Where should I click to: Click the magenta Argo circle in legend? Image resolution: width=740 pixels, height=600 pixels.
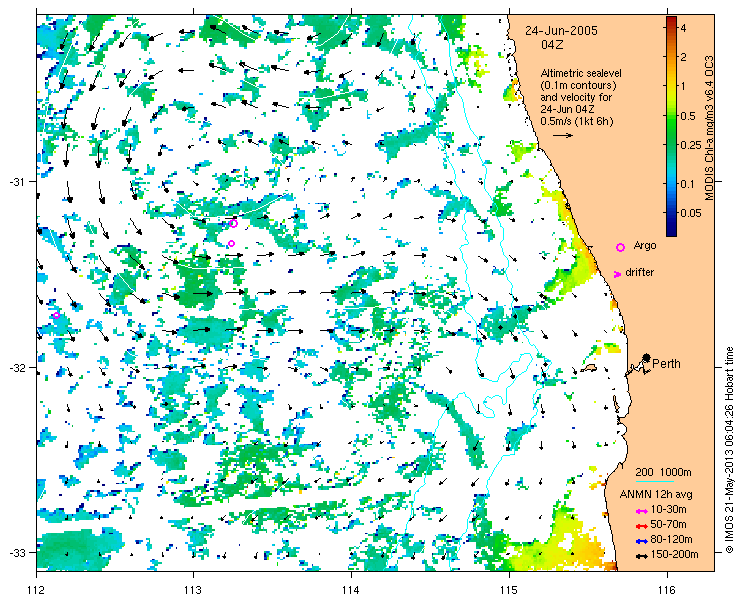(x=621, y=247)
